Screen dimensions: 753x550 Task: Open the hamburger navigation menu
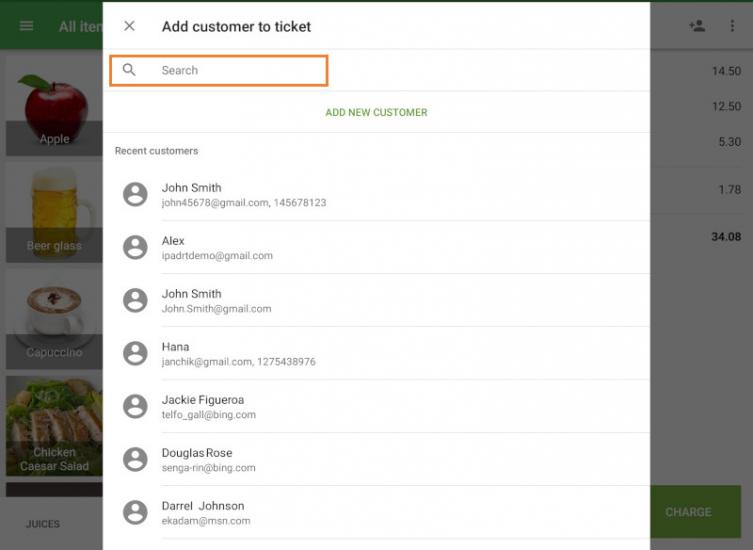(27, 26)
